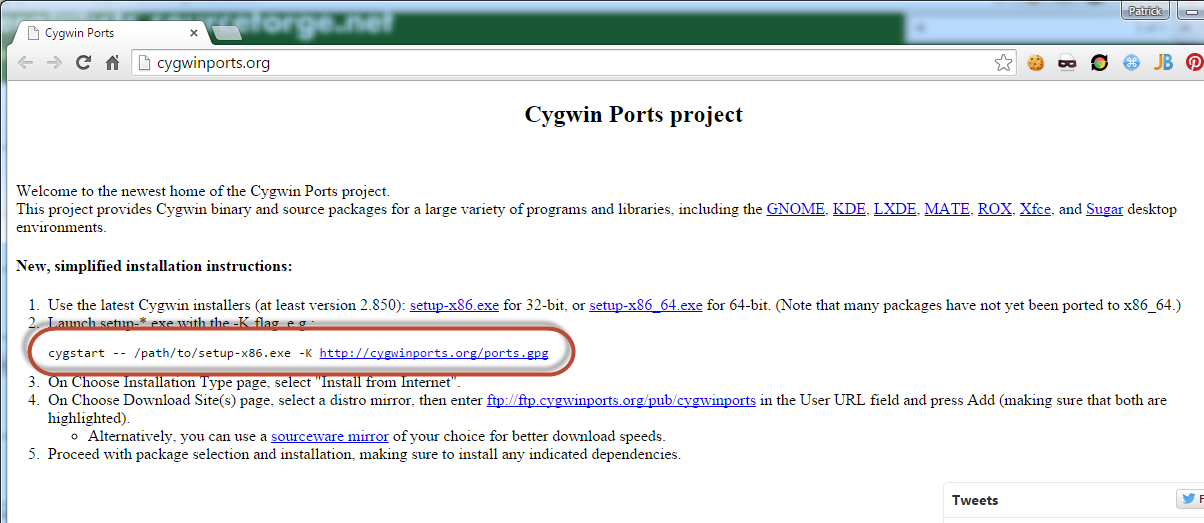This screenshot has width=1204, height=523.
Task: Open the JB extension icon
Action: pyautogui.click(x=1163, y=63)
